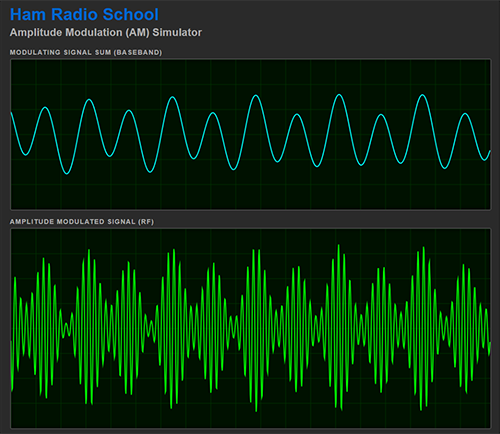Image resolution: width=500 pixels, height=434 pixels.
Task: Click the last rightmost peak of the cyan waveform
Action: pos(465,114)
